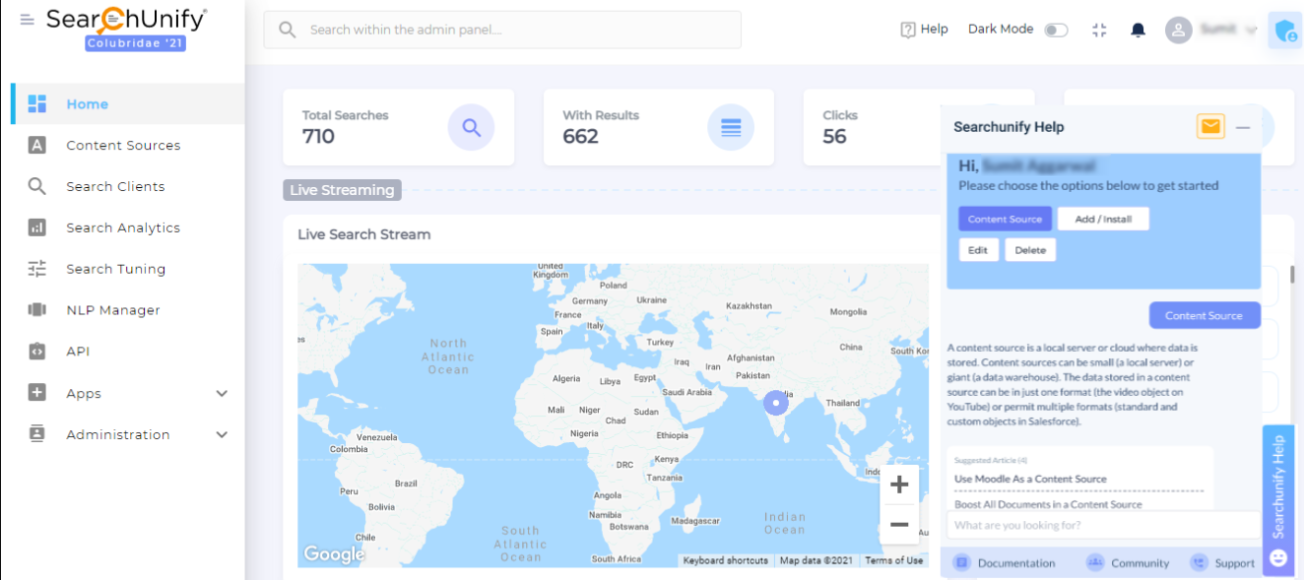Click the Help question mark icon
This screenshot has height=580, width=1304.
[908, 30]
